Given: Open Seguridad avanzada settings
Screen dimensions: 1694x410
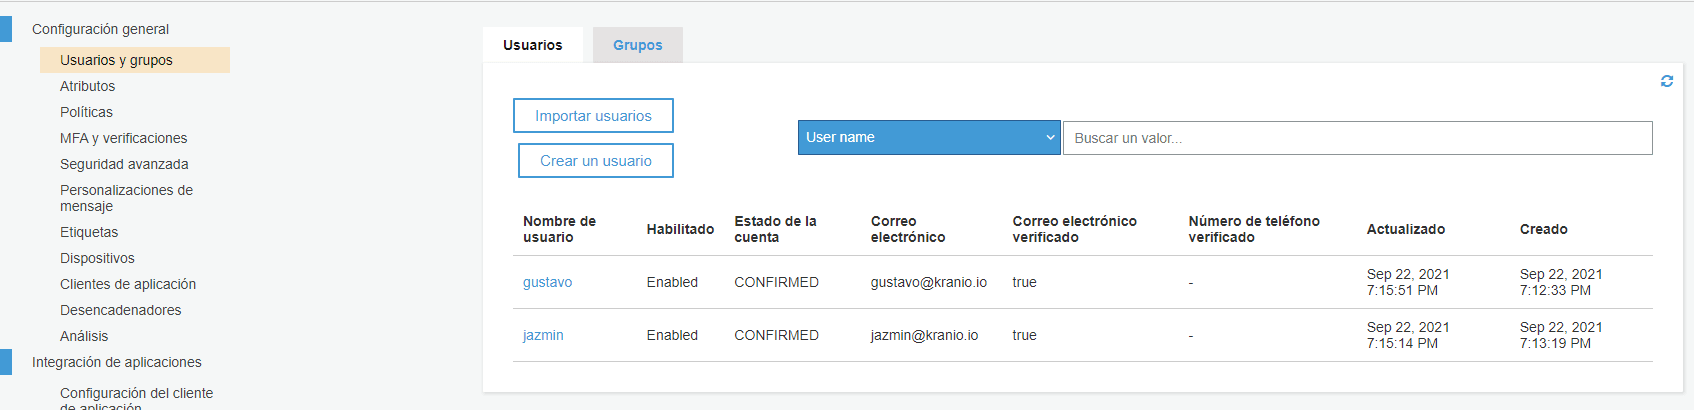Looking at the screenshot, I should 124,164.
